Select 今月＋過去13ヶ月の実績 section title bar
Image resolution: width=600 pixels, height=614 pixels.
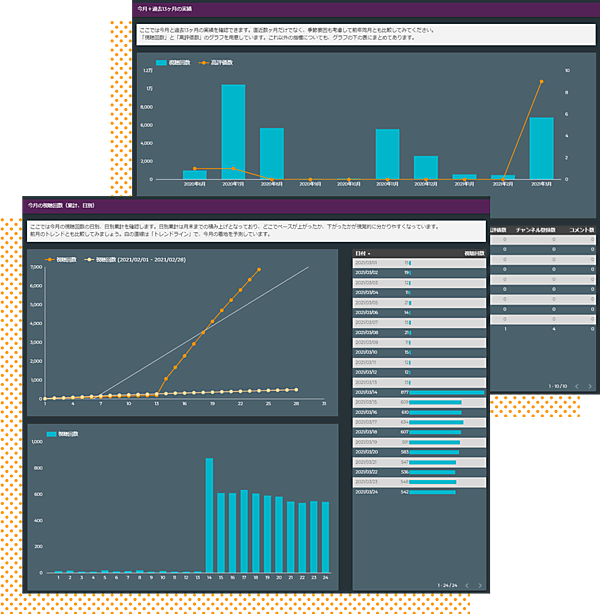pyautogui.click(x=352, y=8)
